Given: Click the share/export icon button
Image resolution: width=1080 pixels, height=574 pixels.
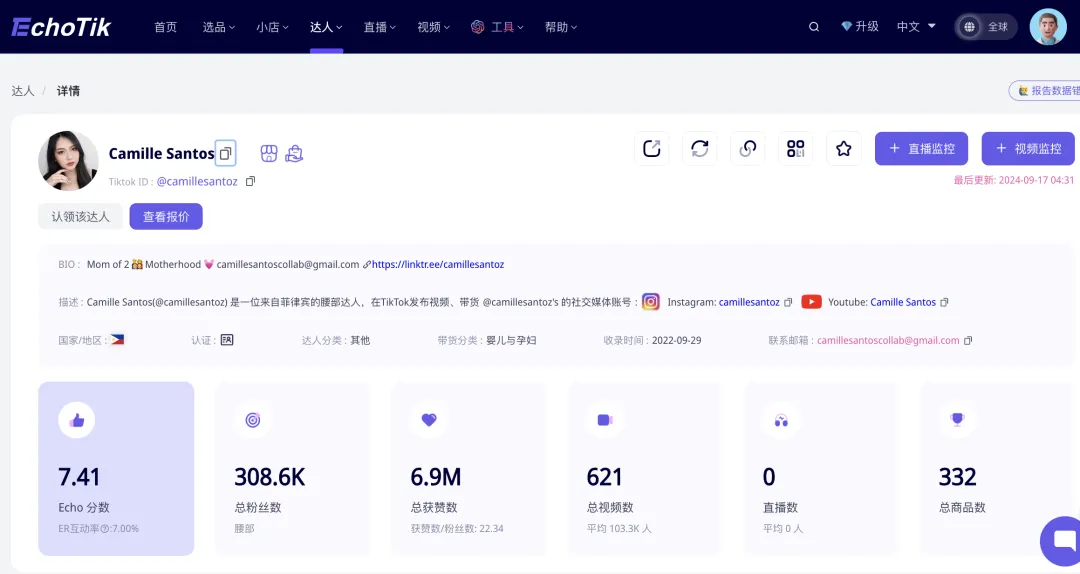Looking at the screenshot, I should pyautogui.click(x=652, y=148).
